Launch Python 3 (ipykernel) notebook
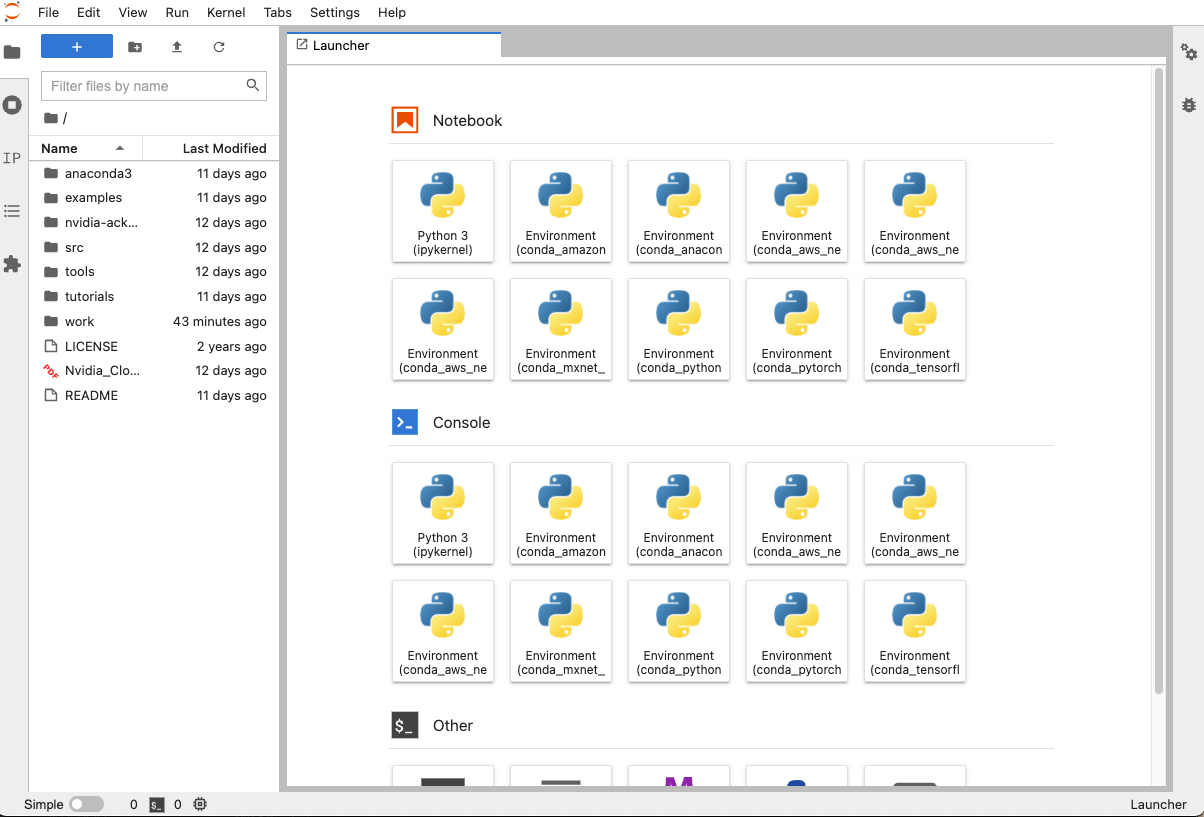Screen dimensions: 1204x817 (x=443, y=211)
